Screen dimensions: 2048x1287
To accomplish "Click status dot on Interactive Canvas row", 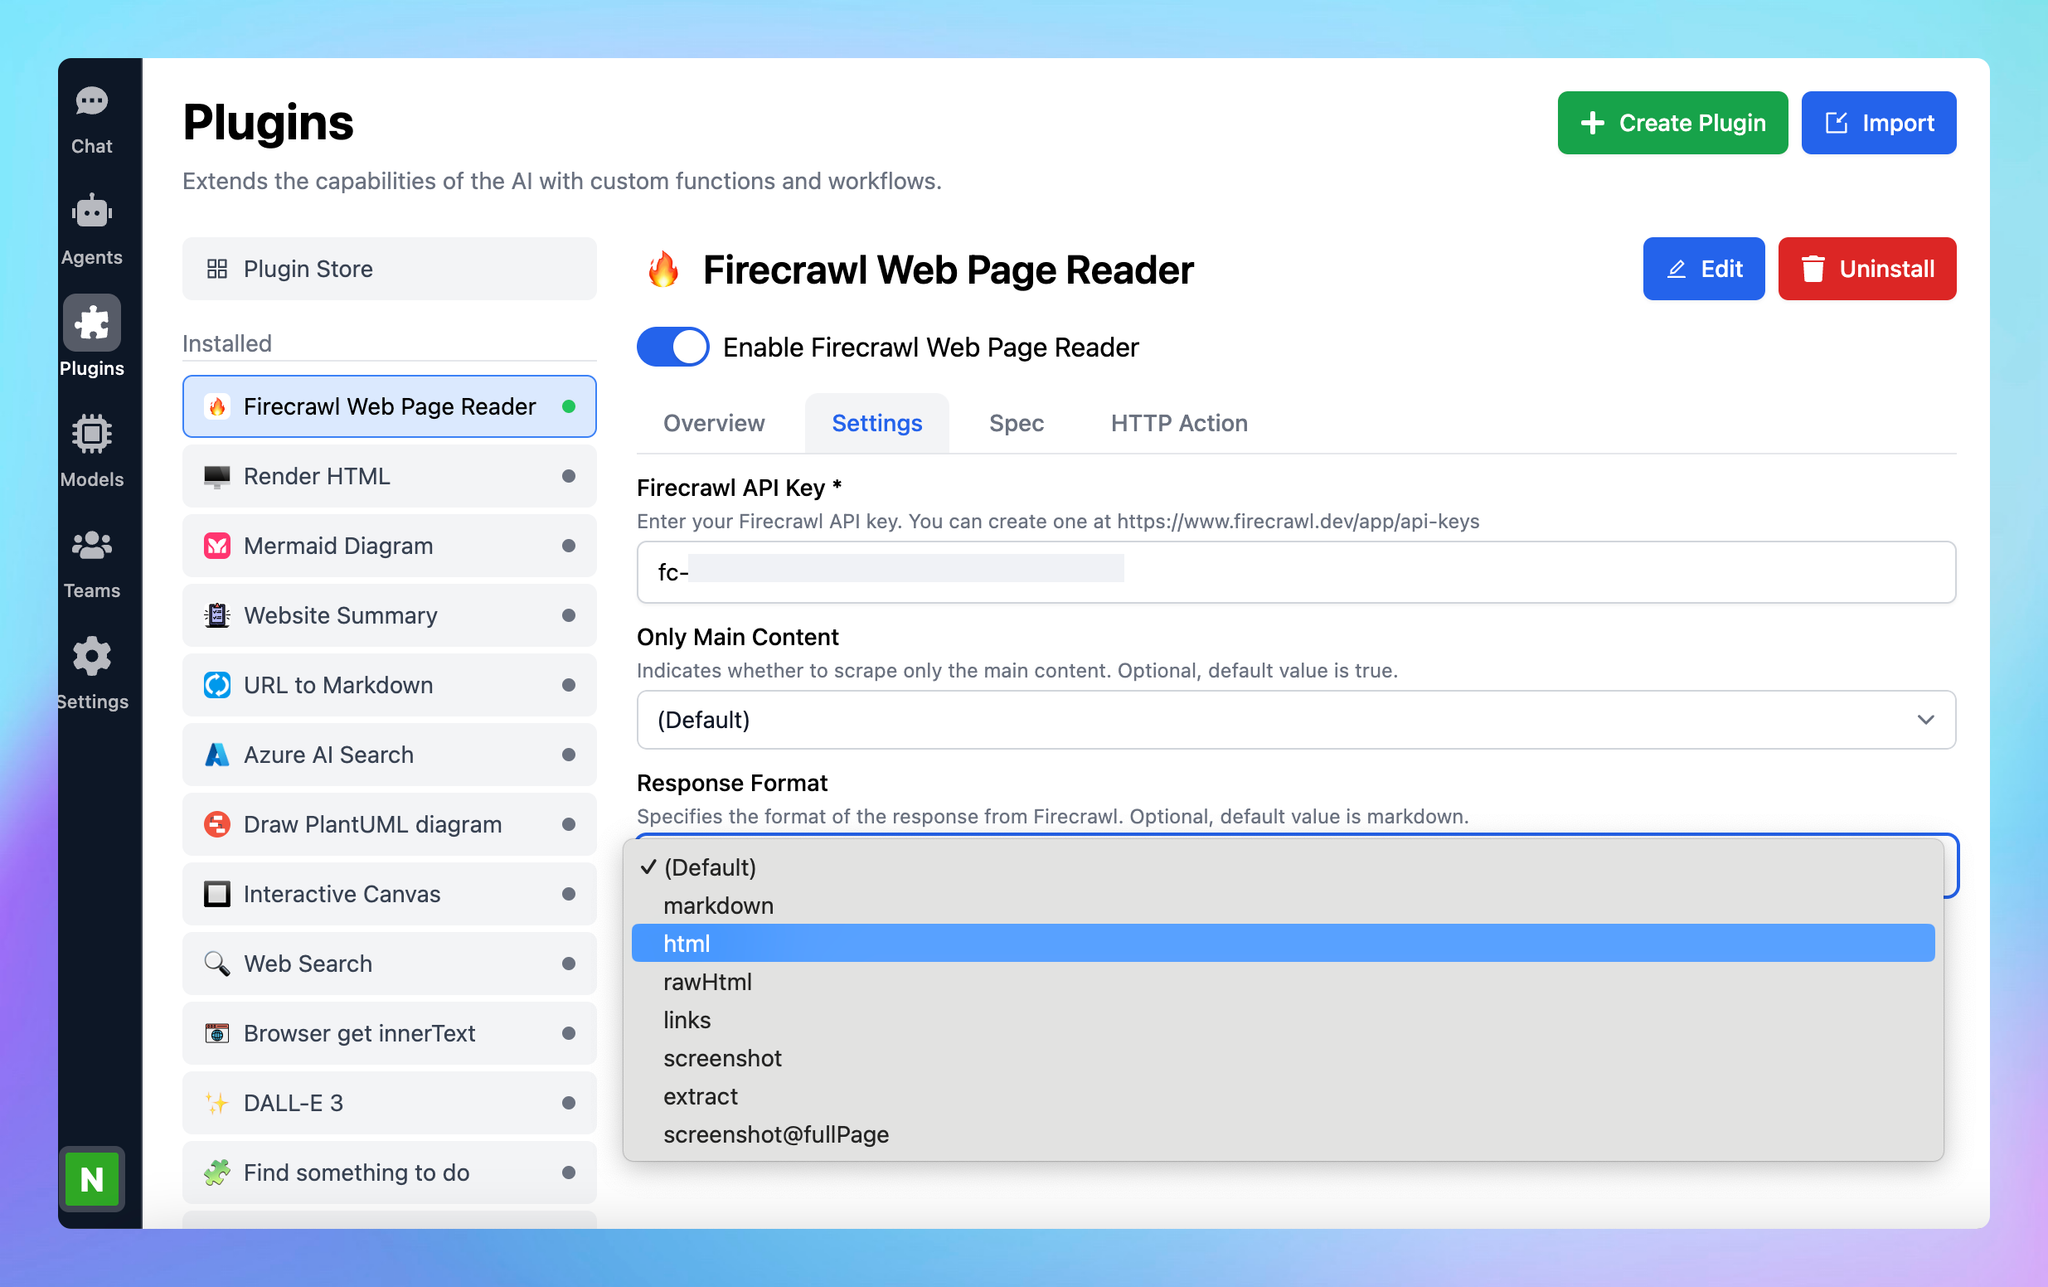I will [569, 894].
